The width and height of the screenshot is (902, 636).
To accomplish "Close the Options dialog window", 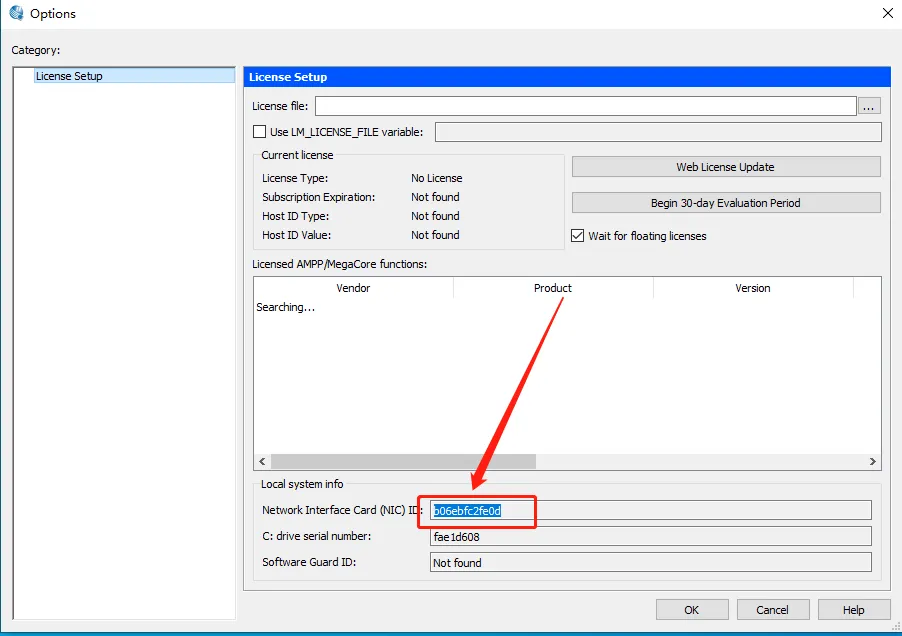I will tap(888, 13).
